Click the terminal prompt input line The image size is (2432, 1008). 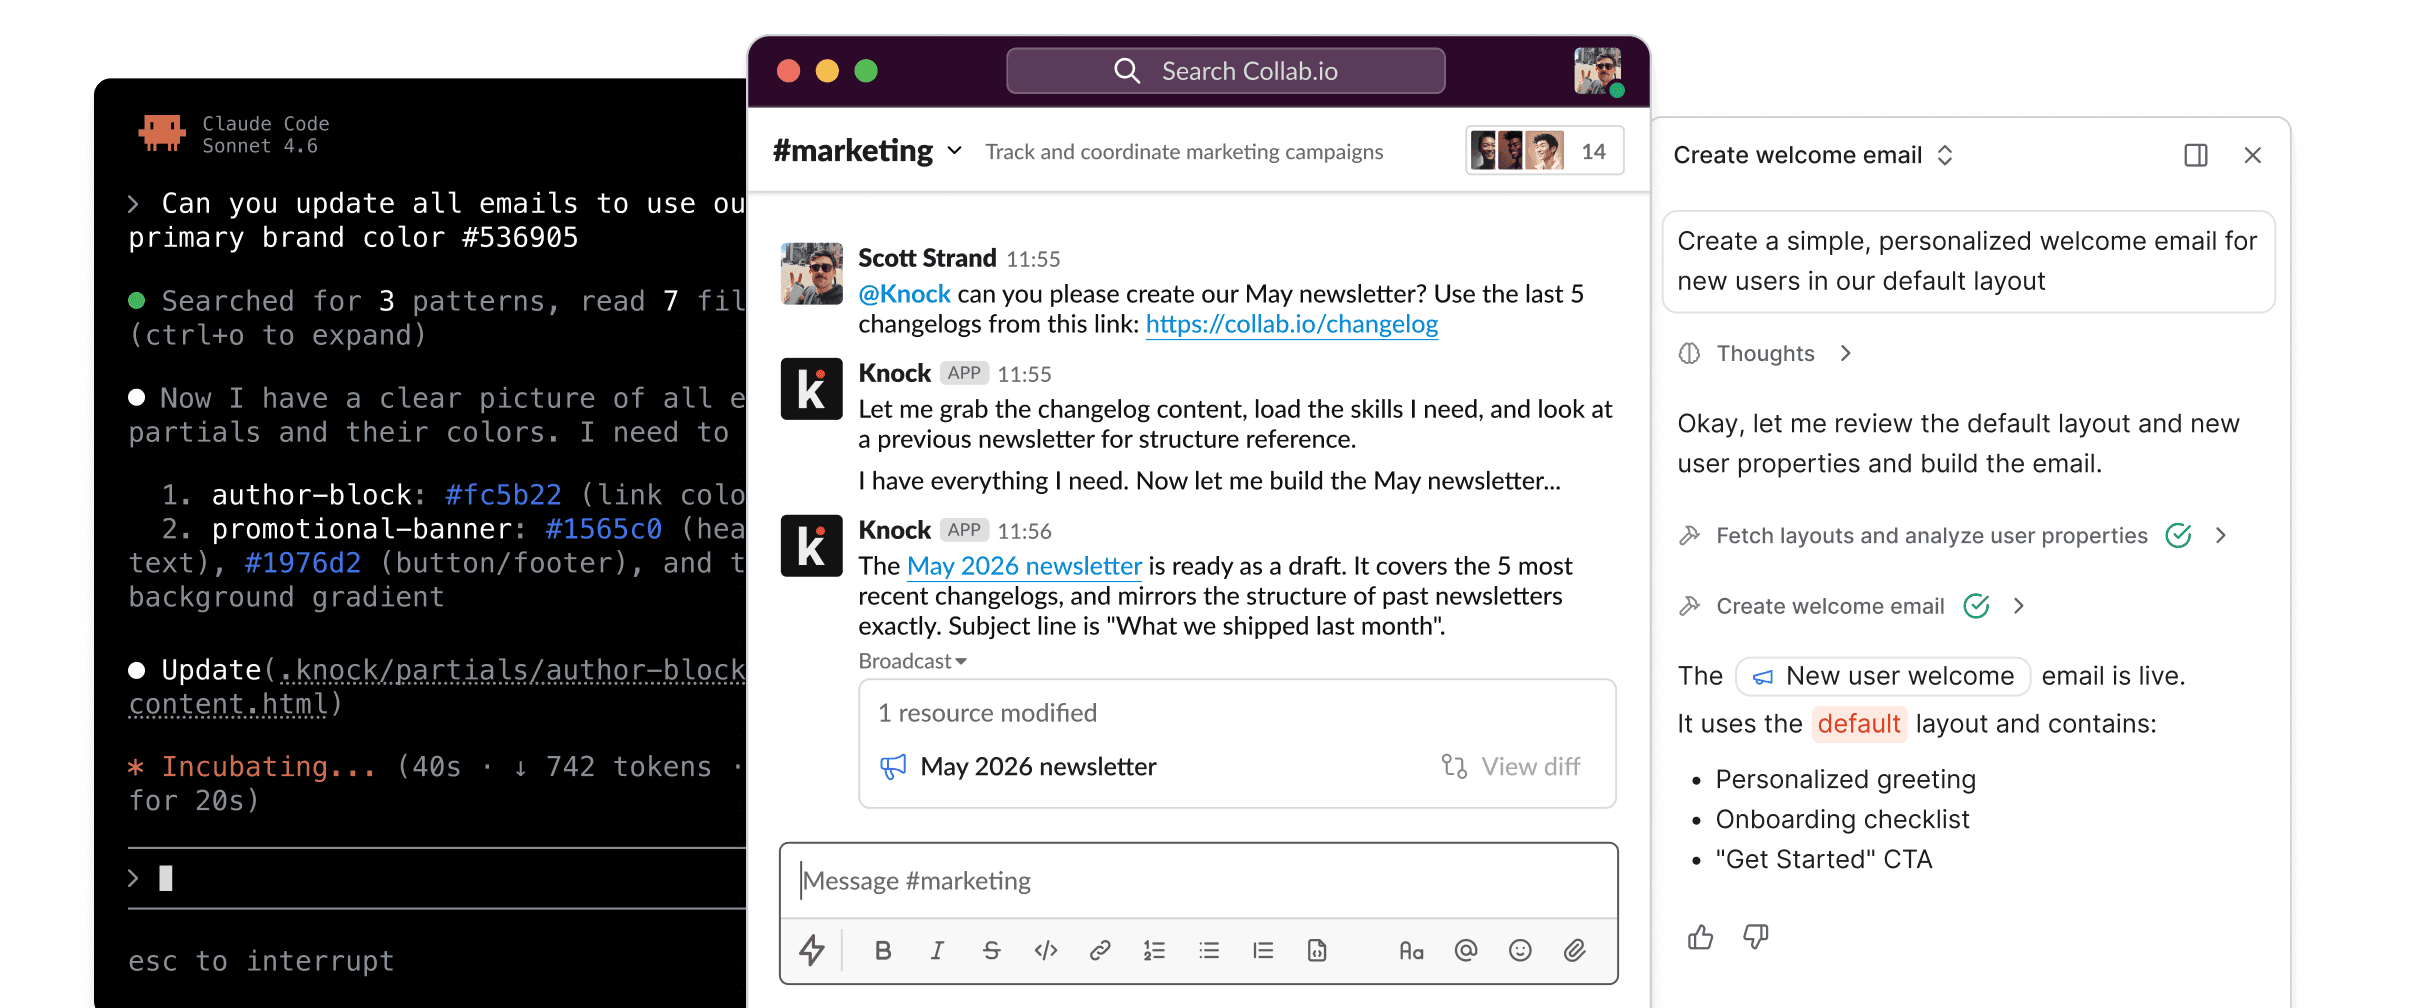point(437,878)
